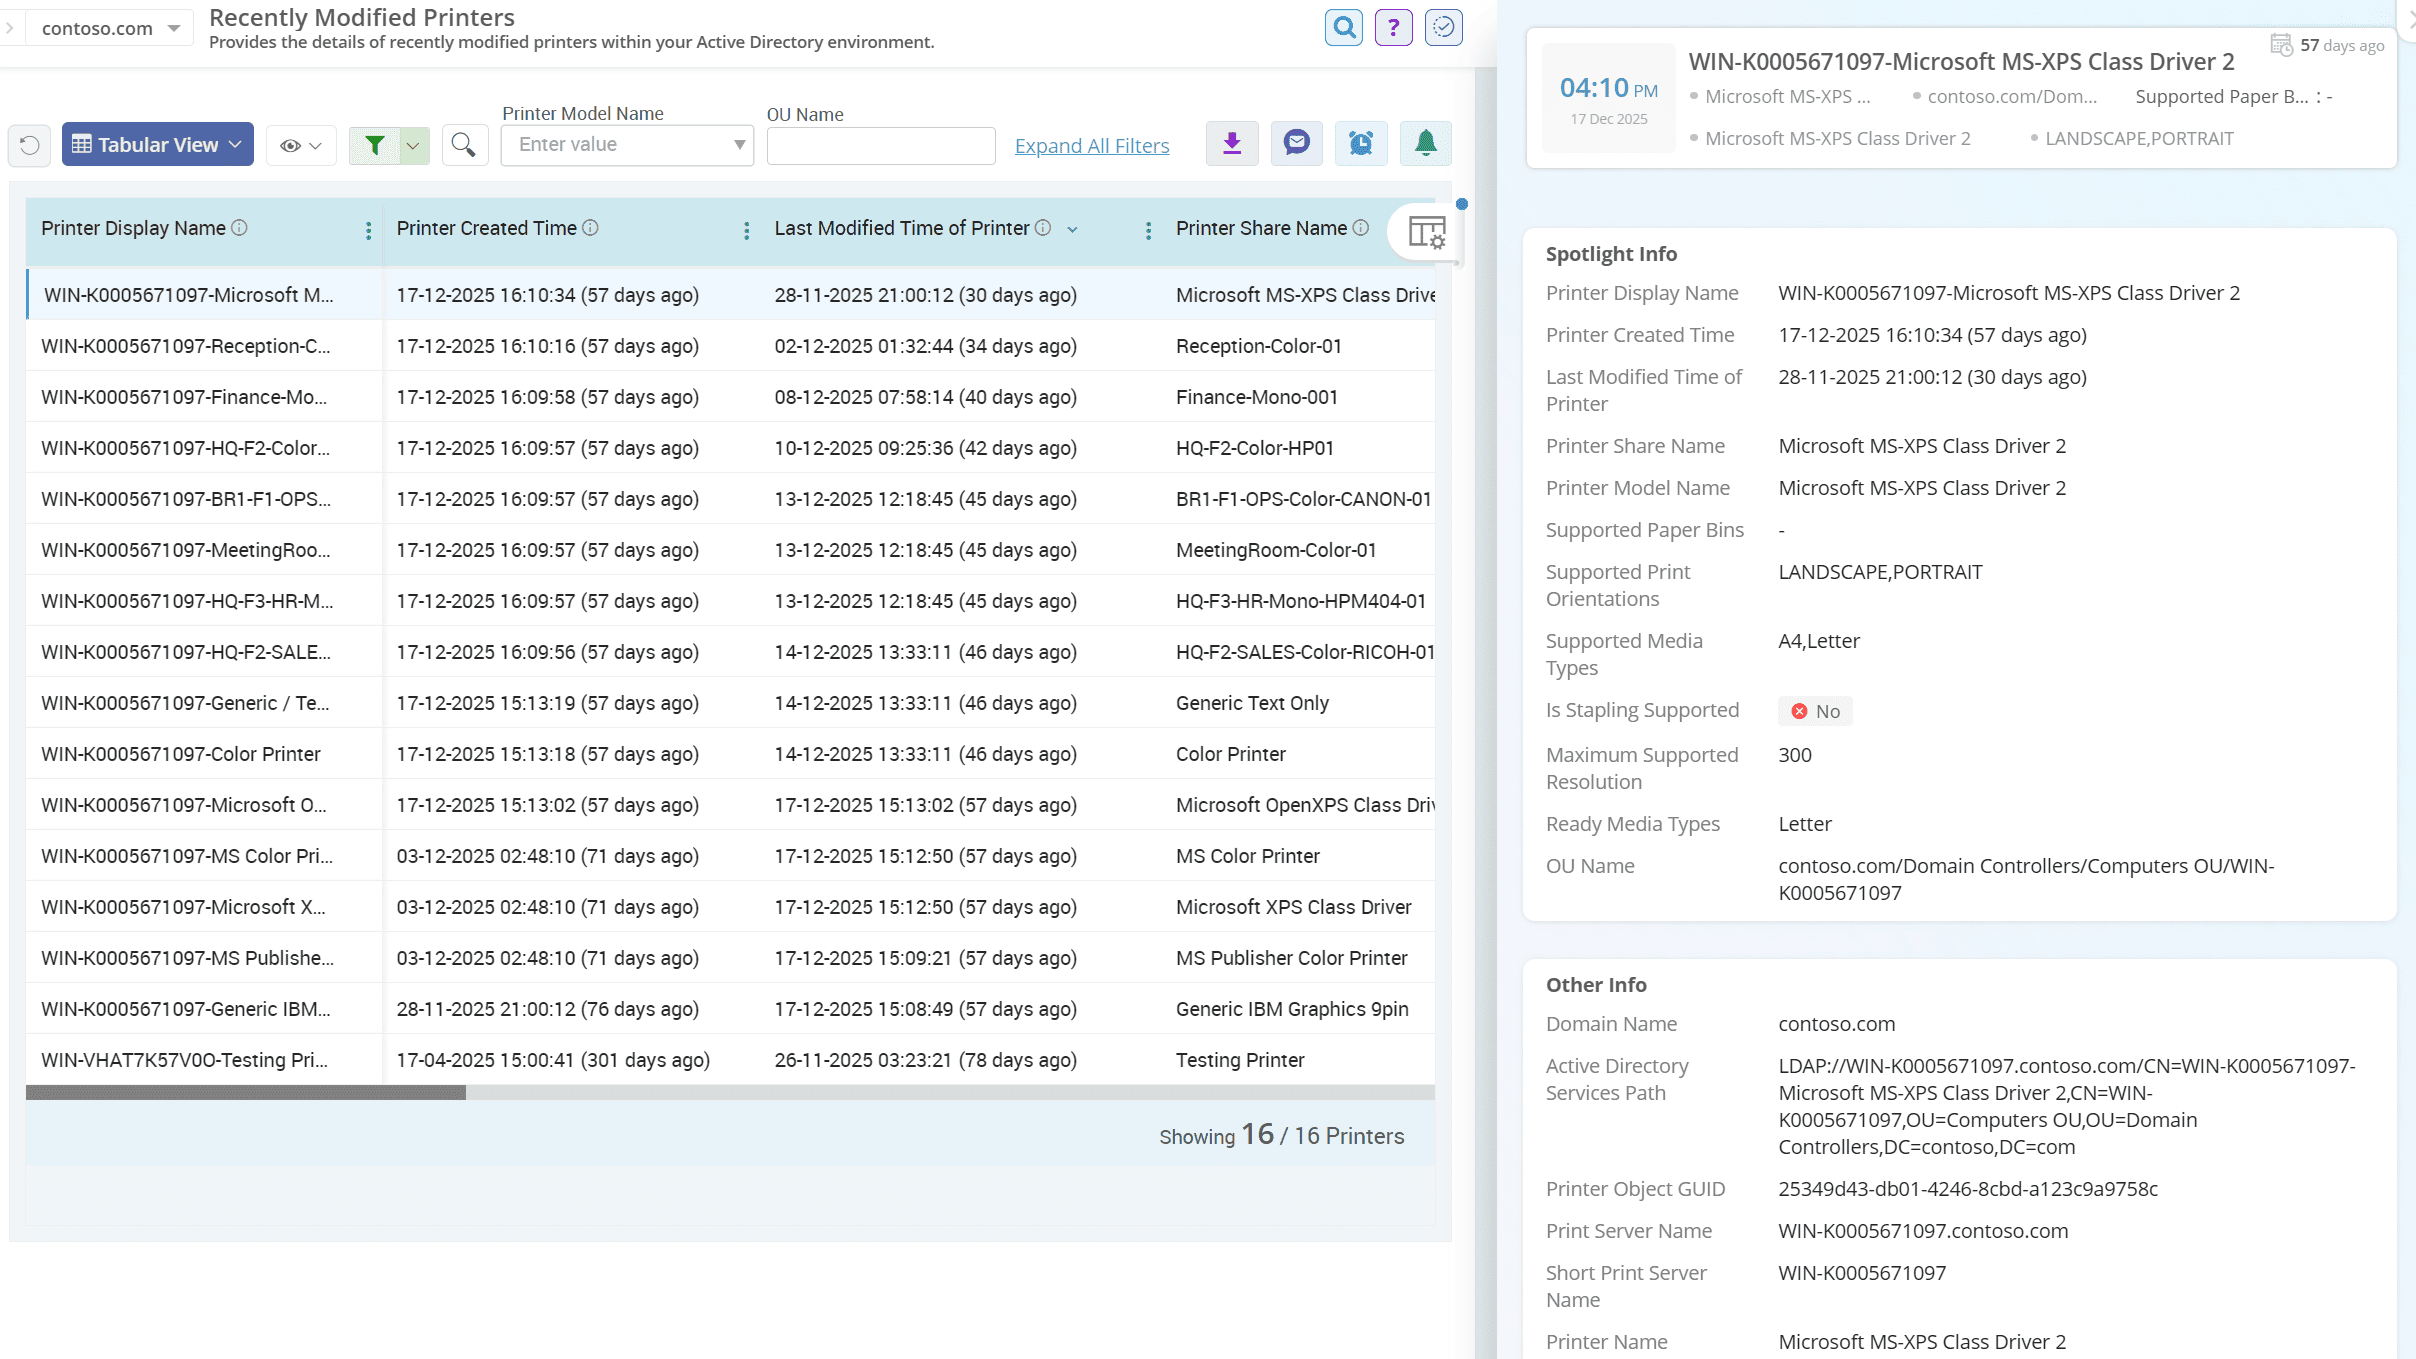
Task: Open the Printer Model Name combo box
Action: (x=627, y=145)
